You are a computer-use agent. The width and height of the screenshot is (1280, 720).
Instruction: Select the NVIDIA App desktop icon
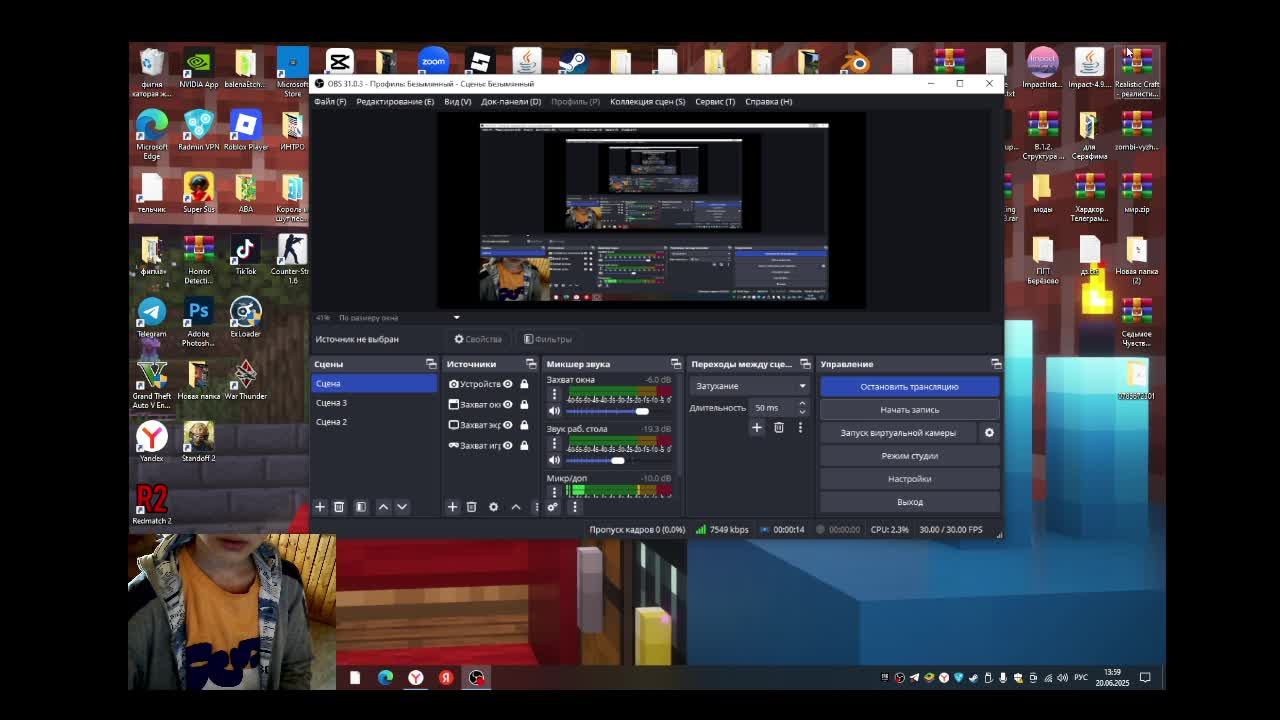tap(198, 68)
